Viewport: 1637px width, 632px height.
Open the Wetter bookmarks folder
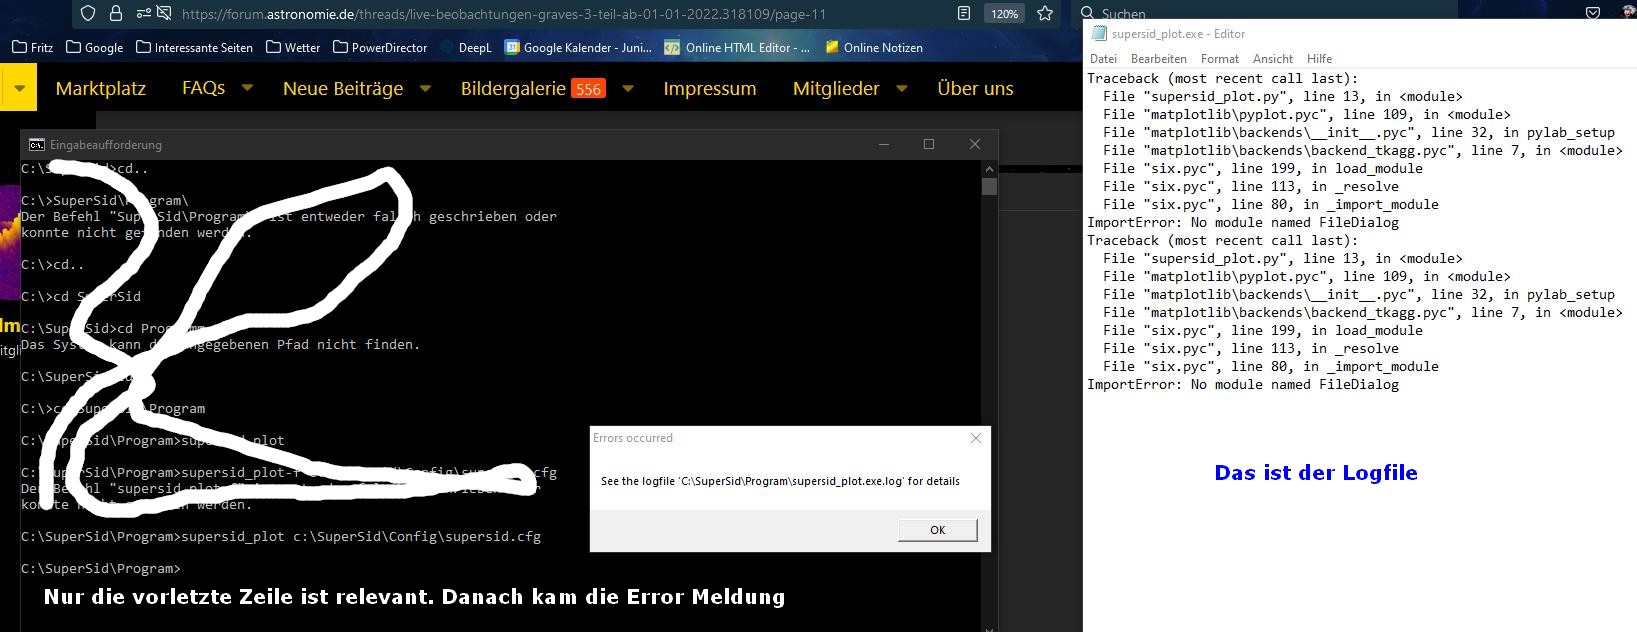point(293,47)
